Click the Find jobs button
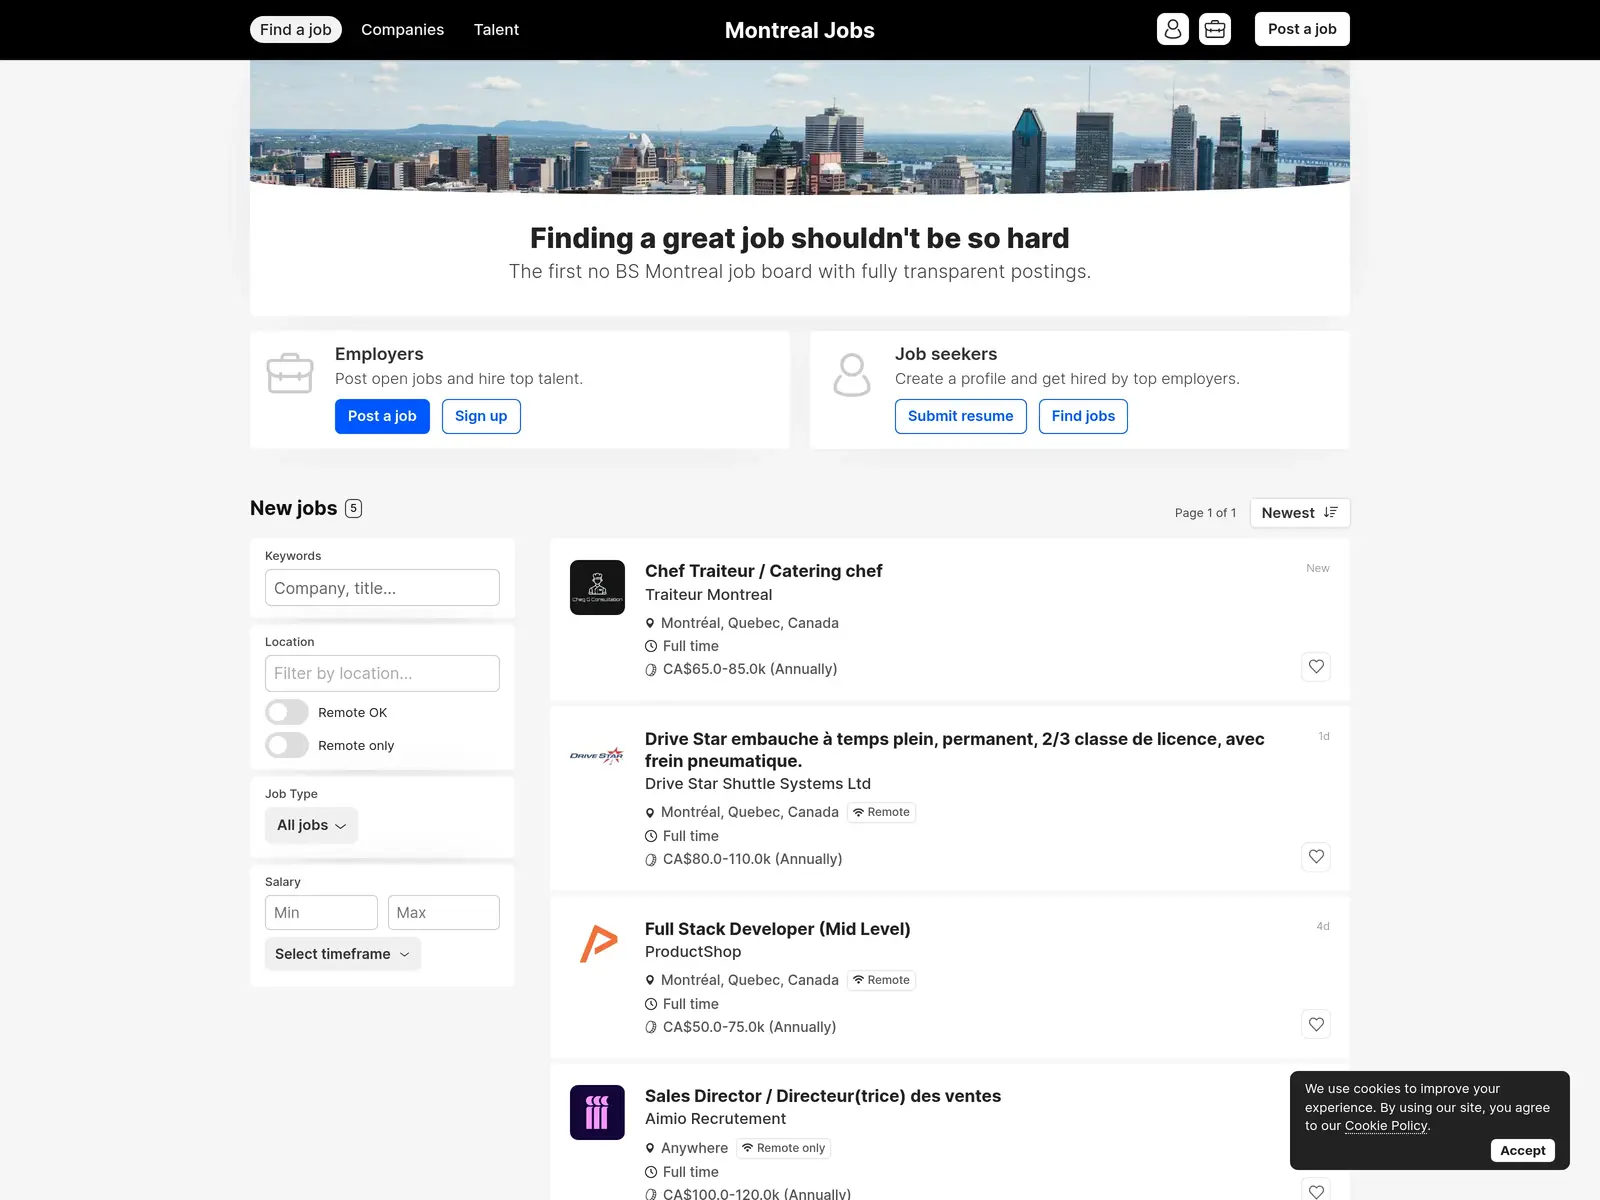 point(1083,416)
